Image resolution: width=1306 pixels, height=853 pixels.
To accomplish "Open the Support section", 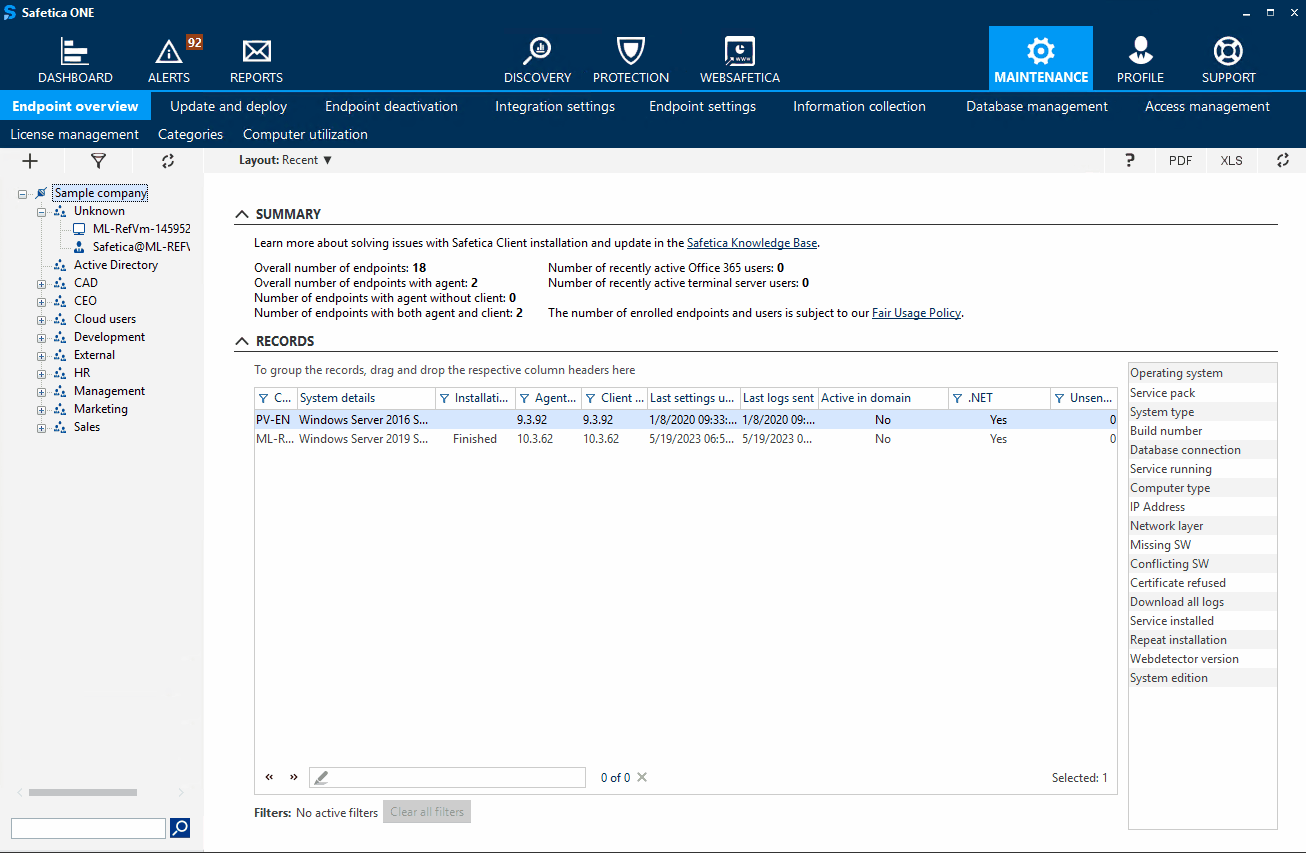I will tap(1228, 58).
